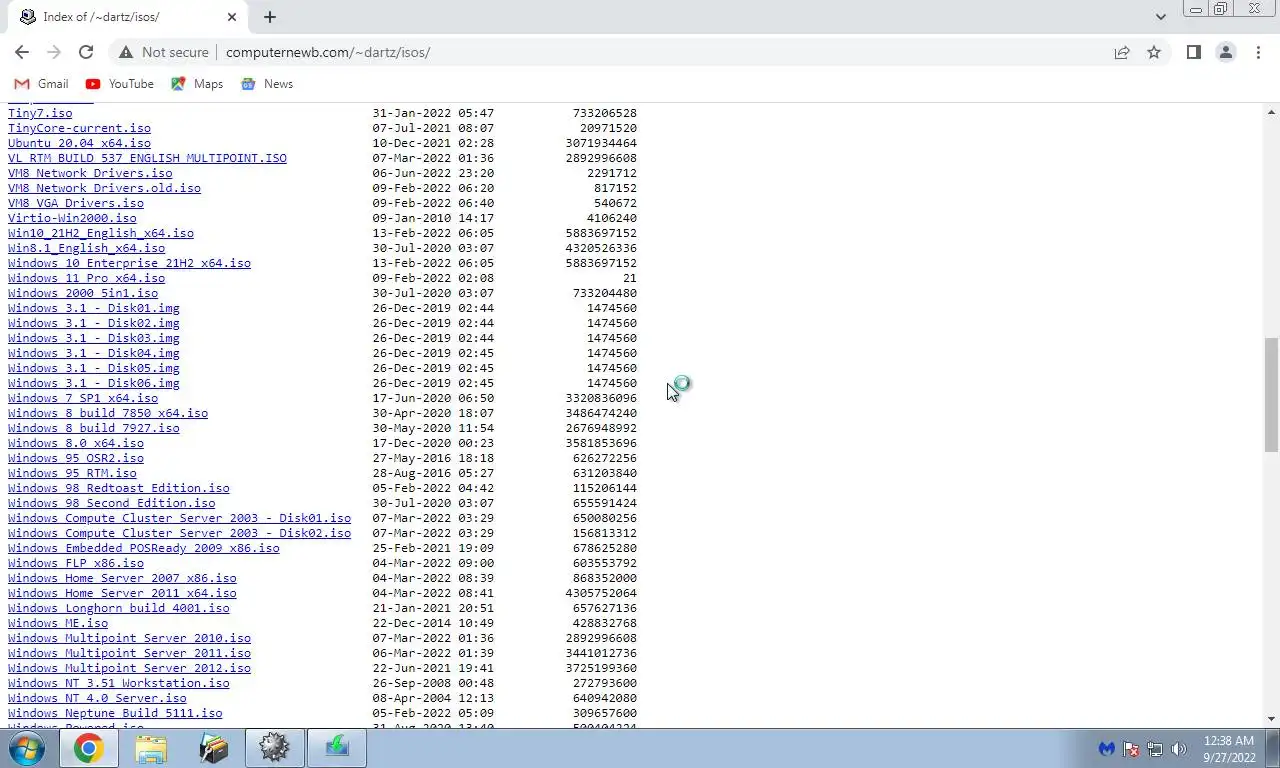The width and height of the screenshot is (1280, 768).
Task: Open a new browser tab
Action: click(270, 17)
